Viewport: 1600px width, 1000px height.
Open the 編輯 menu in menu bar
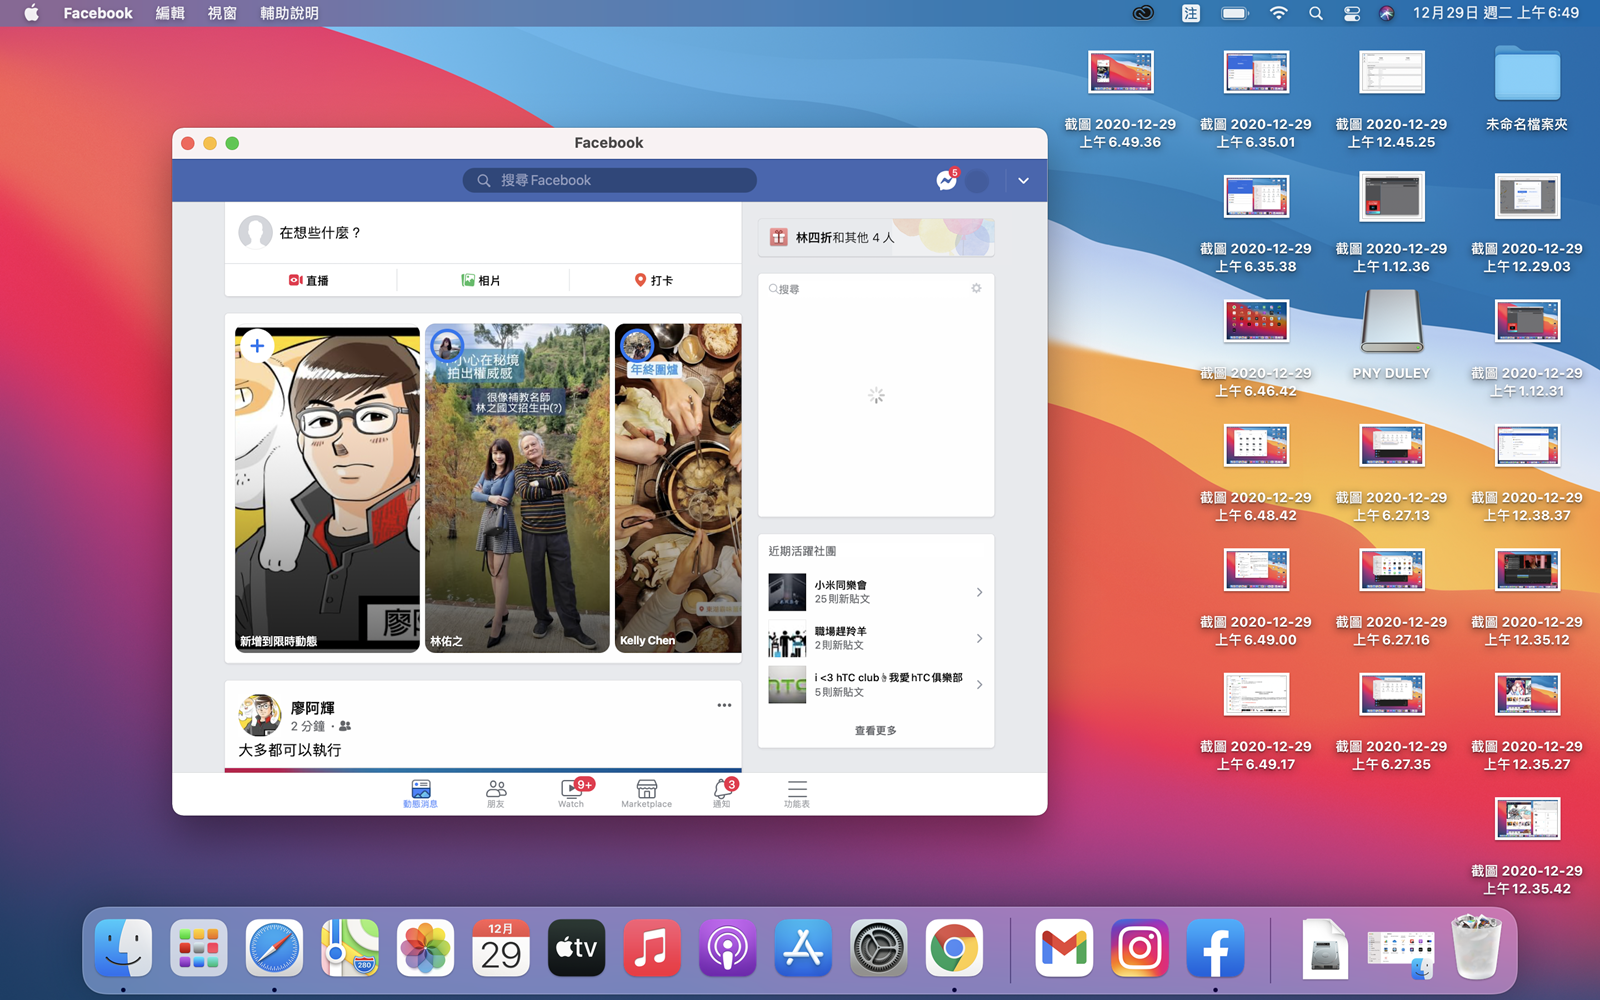pos(170,13)
